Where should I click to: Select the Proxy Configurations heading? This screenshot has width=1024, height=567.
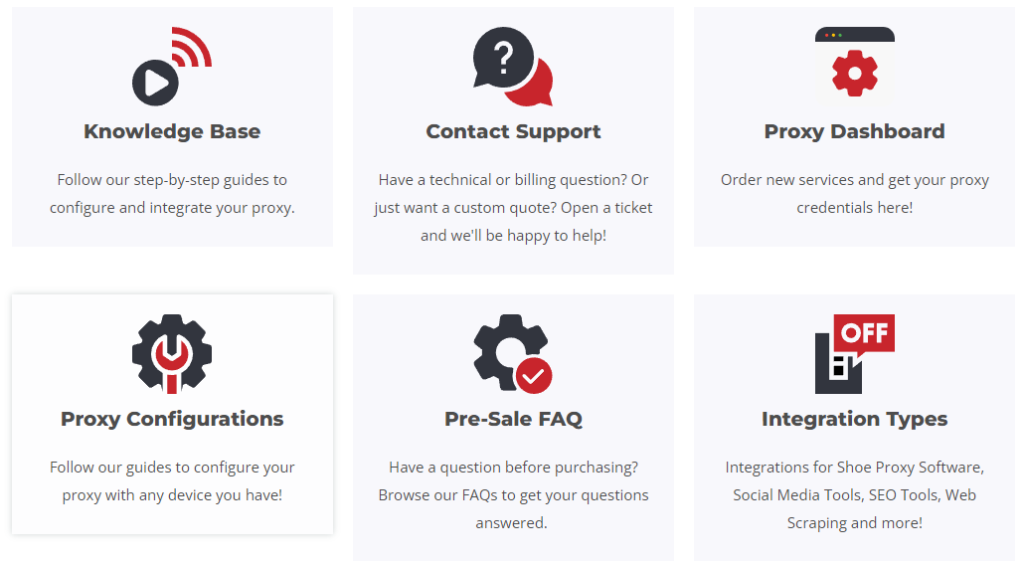pyautogui.click(x=172, y=419)
